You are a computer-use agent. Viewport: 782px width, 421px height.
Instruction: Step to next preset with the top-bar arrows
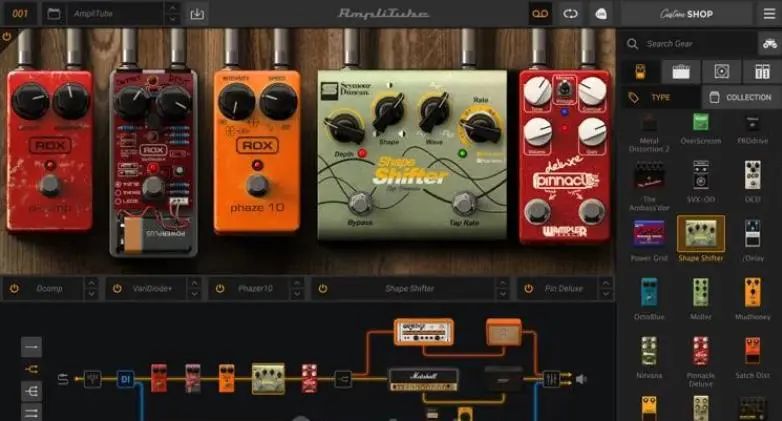click(173, 18)
